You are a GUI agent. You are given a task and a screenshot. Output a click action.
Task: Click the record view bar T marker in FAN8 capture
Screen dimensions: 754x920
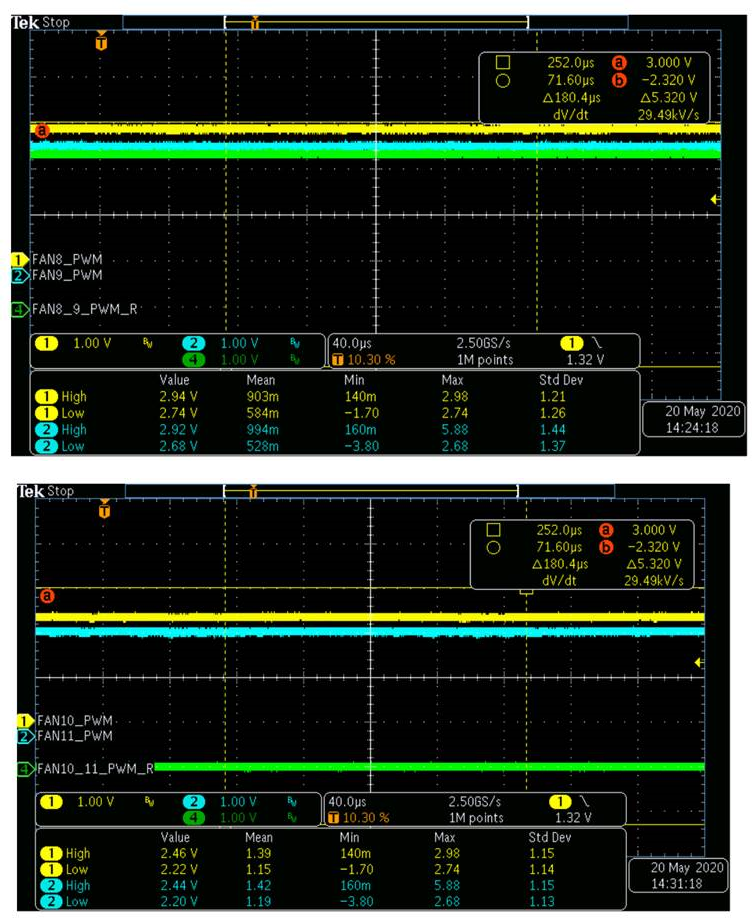(x=255, y=23)
